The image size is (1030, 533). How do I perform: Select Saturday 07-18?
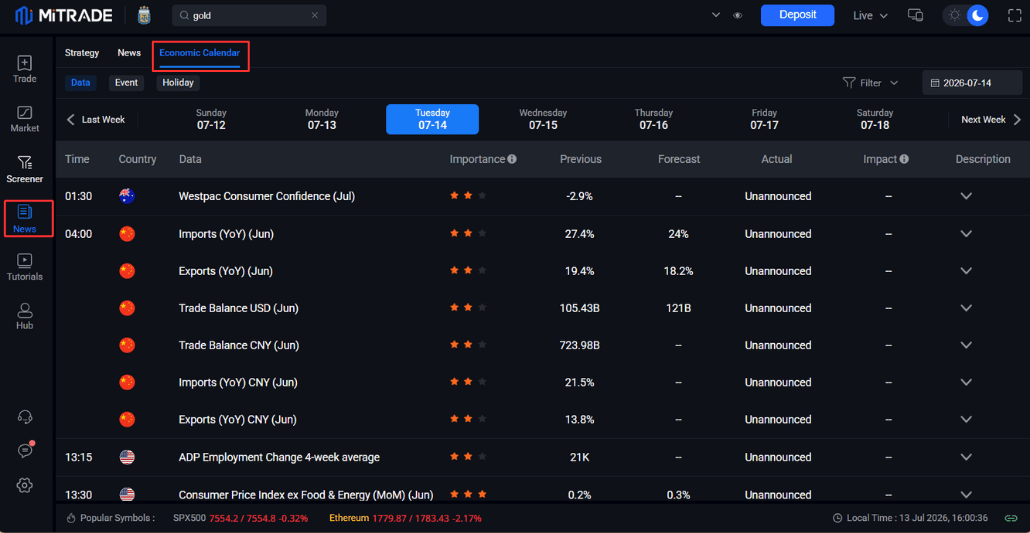[875, 119]
